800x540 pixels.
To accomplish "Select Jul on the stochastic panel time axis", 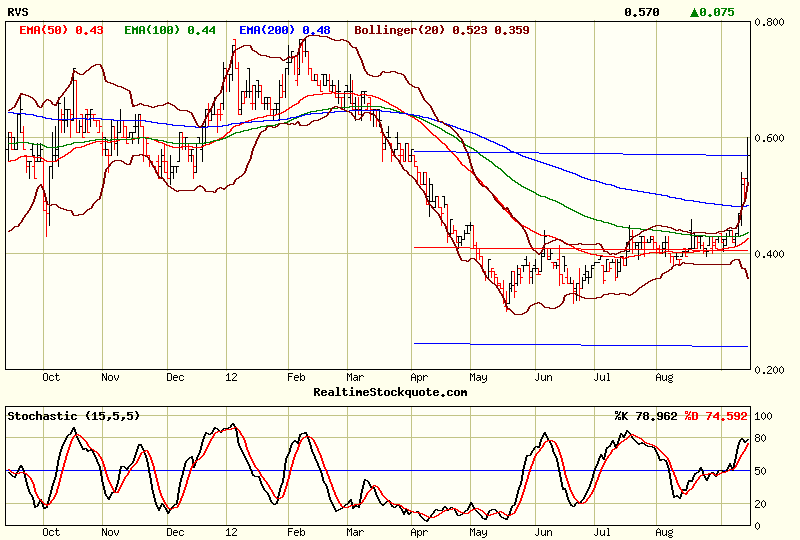I will 603,534.
